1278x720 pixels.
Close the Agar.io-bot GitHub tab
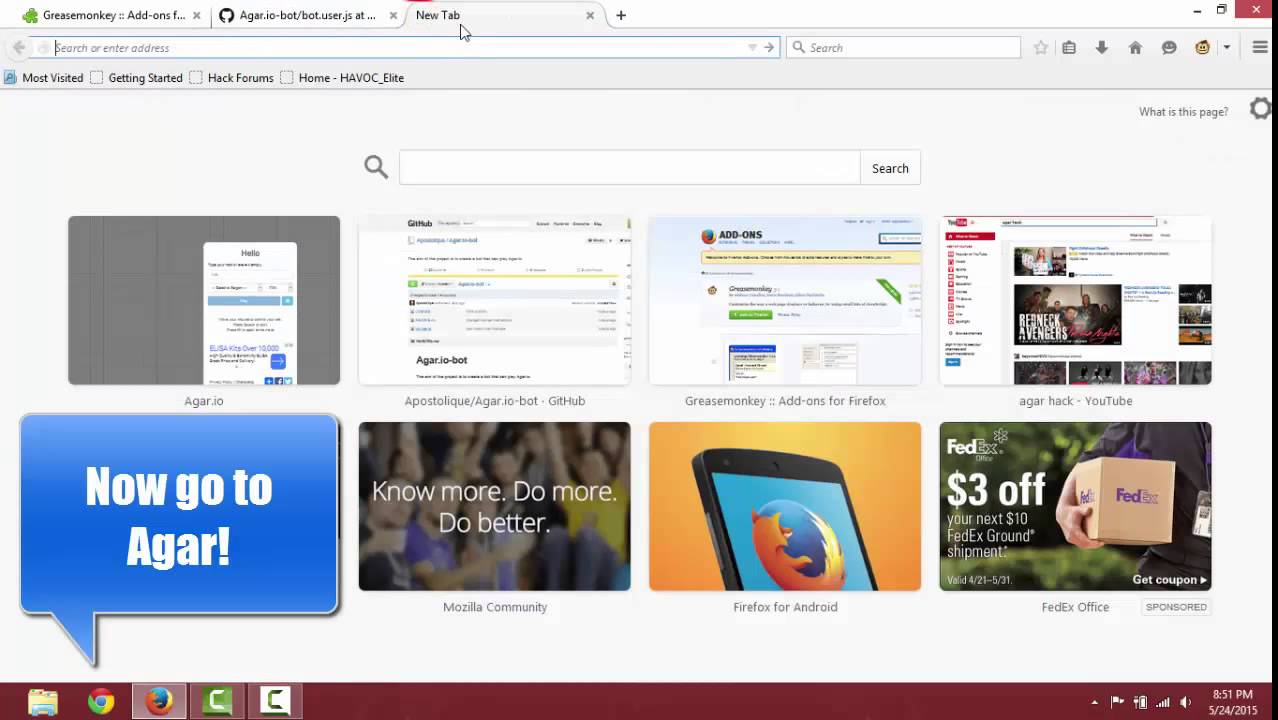point(393,15)
